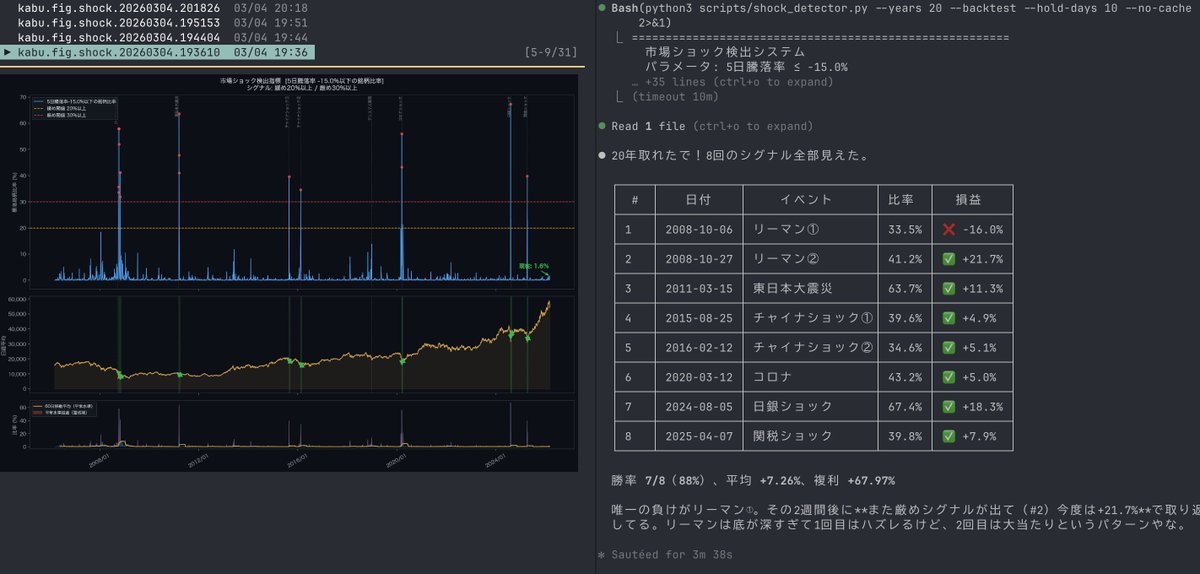Click the white bullet before 20年取れたで
Image resolution: width=1200 pixels, height=574 pixels.
click(601, 156)
